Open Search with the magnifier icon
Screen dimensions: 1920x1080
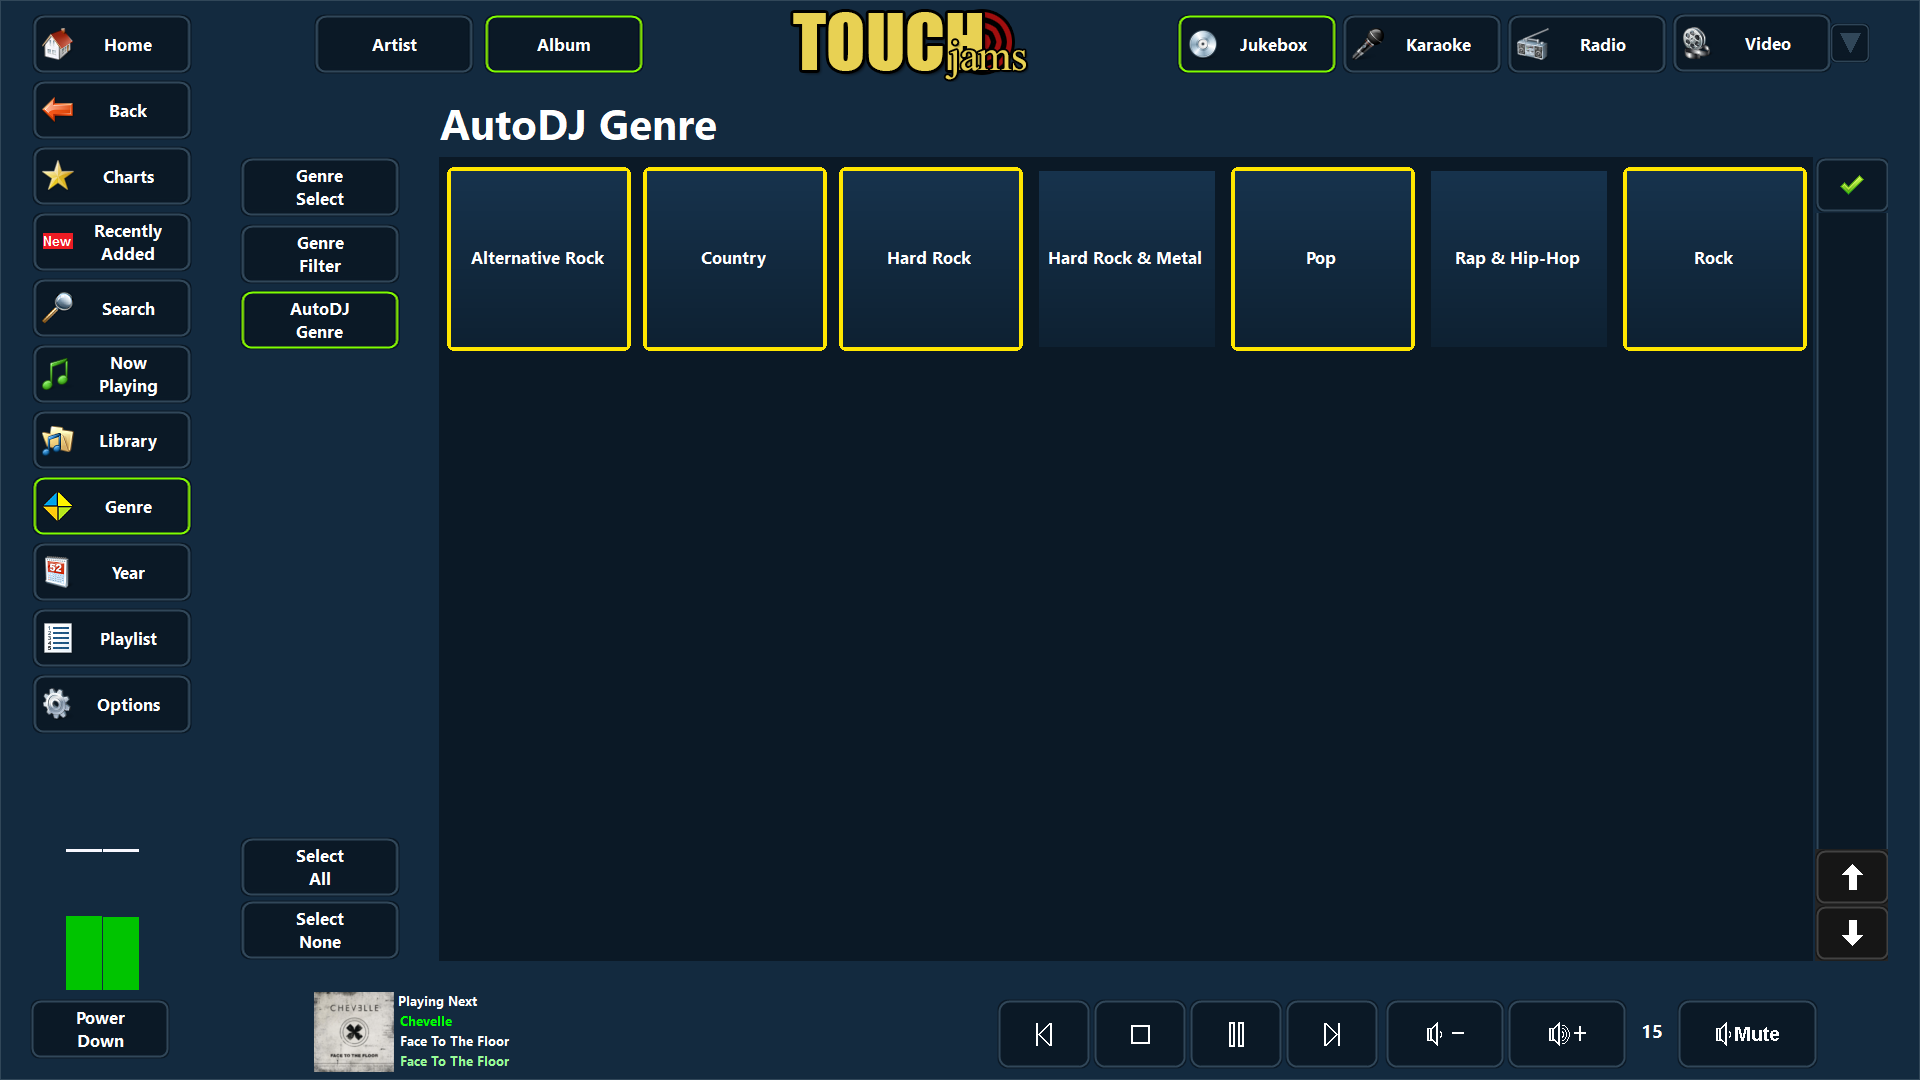tap(57, 308)
